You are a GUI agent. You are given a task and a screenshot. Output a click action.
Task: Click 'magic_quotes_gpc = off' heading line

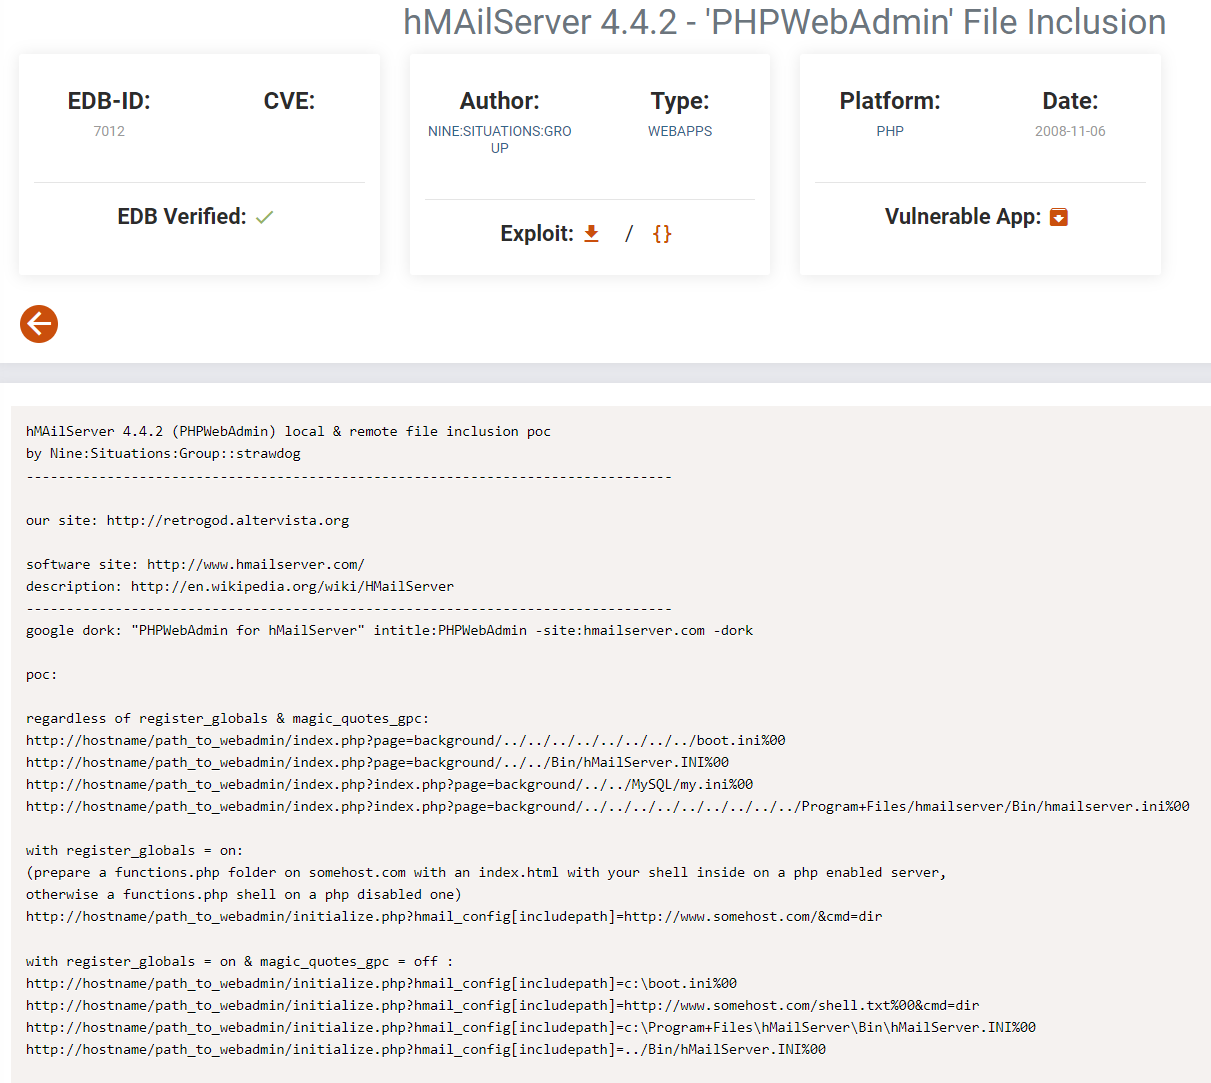click(x=240, y=961)
